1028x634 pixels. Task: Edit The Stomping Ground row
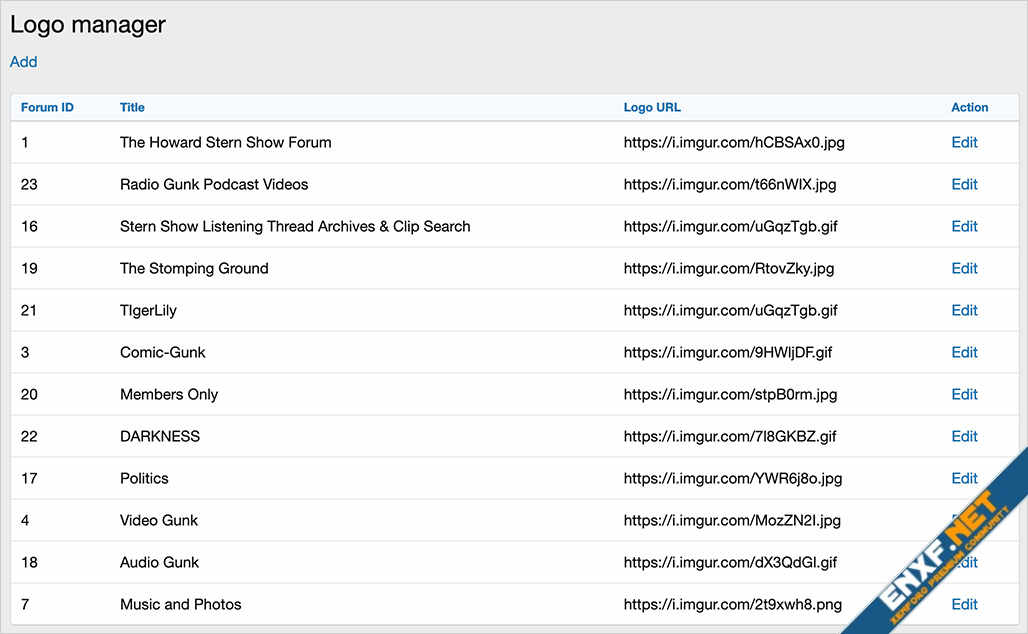click(964, 268)
